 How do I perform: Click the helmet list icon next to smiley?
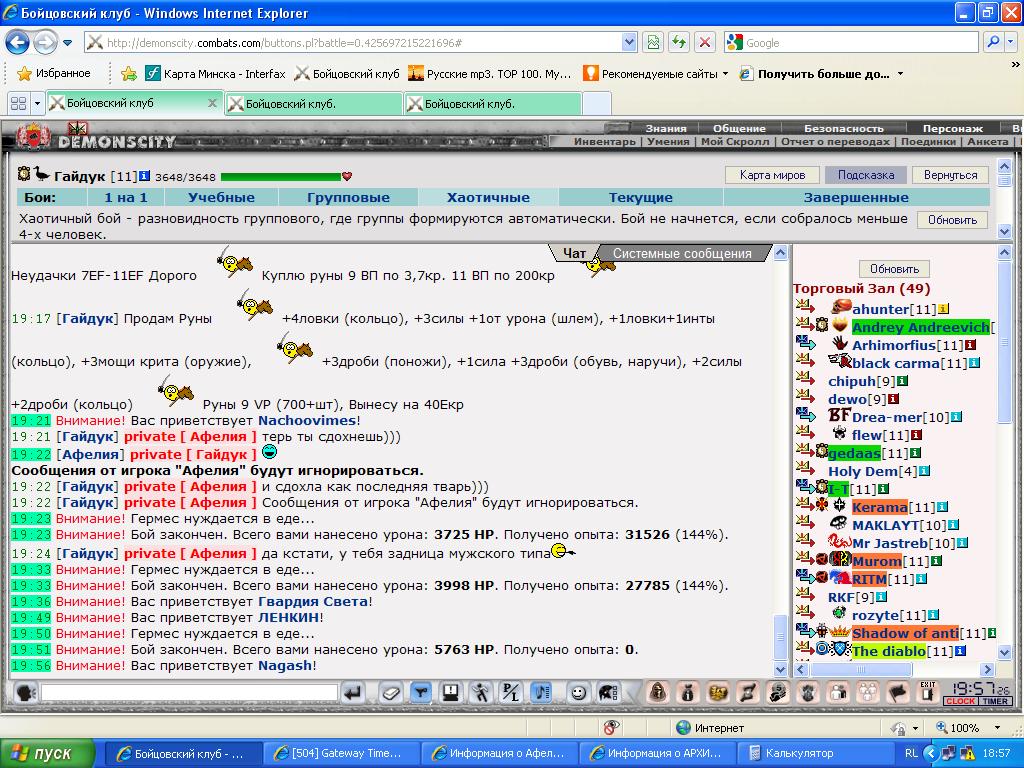608,692
